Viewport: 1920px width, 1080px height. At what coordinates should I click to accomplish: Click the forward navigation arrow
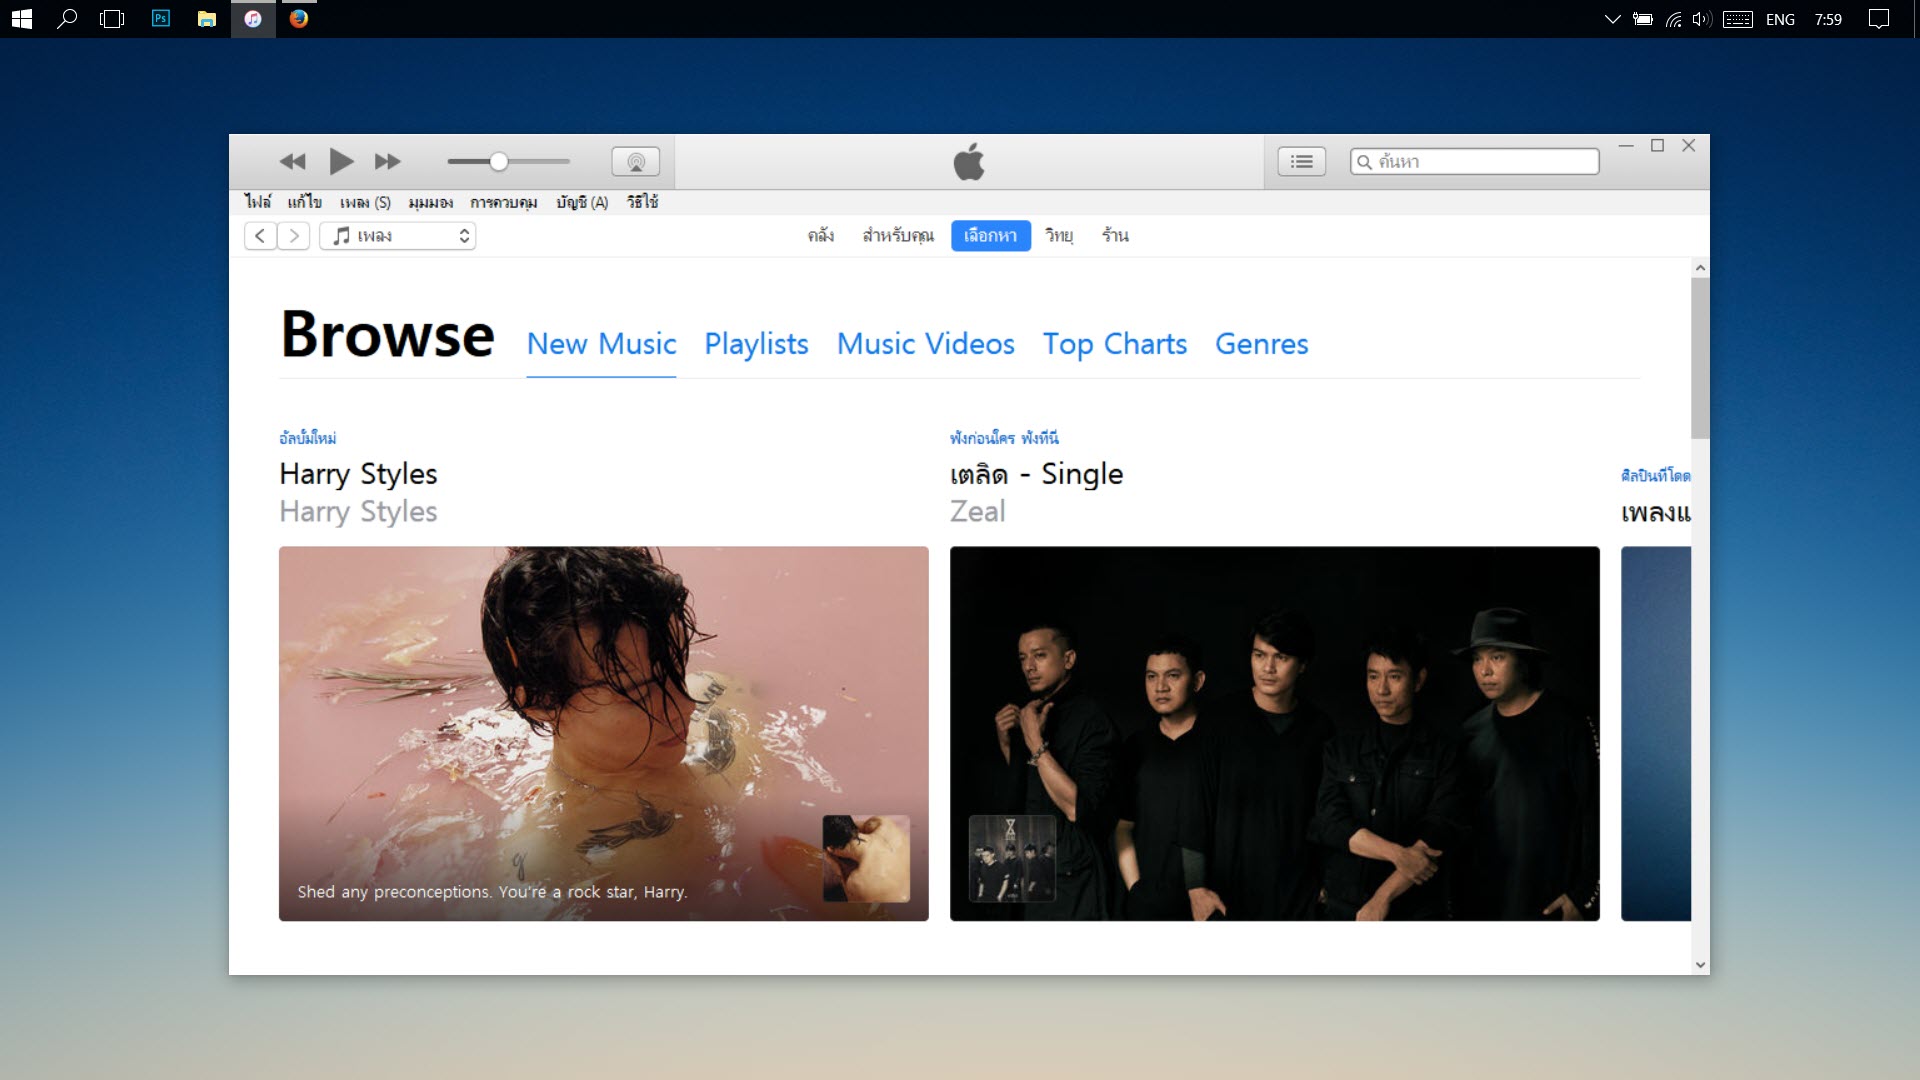pos(293,236)
